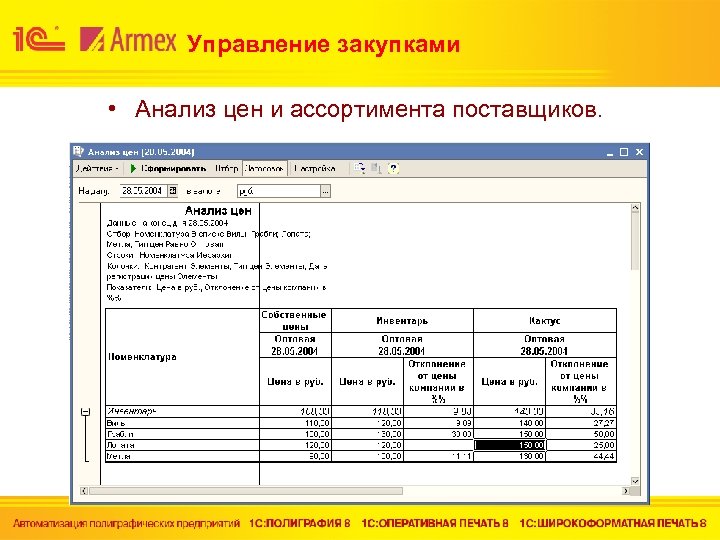Minimize the Анализ цен window
This screenshot has height=540, width=720.
tap(610, 152)
